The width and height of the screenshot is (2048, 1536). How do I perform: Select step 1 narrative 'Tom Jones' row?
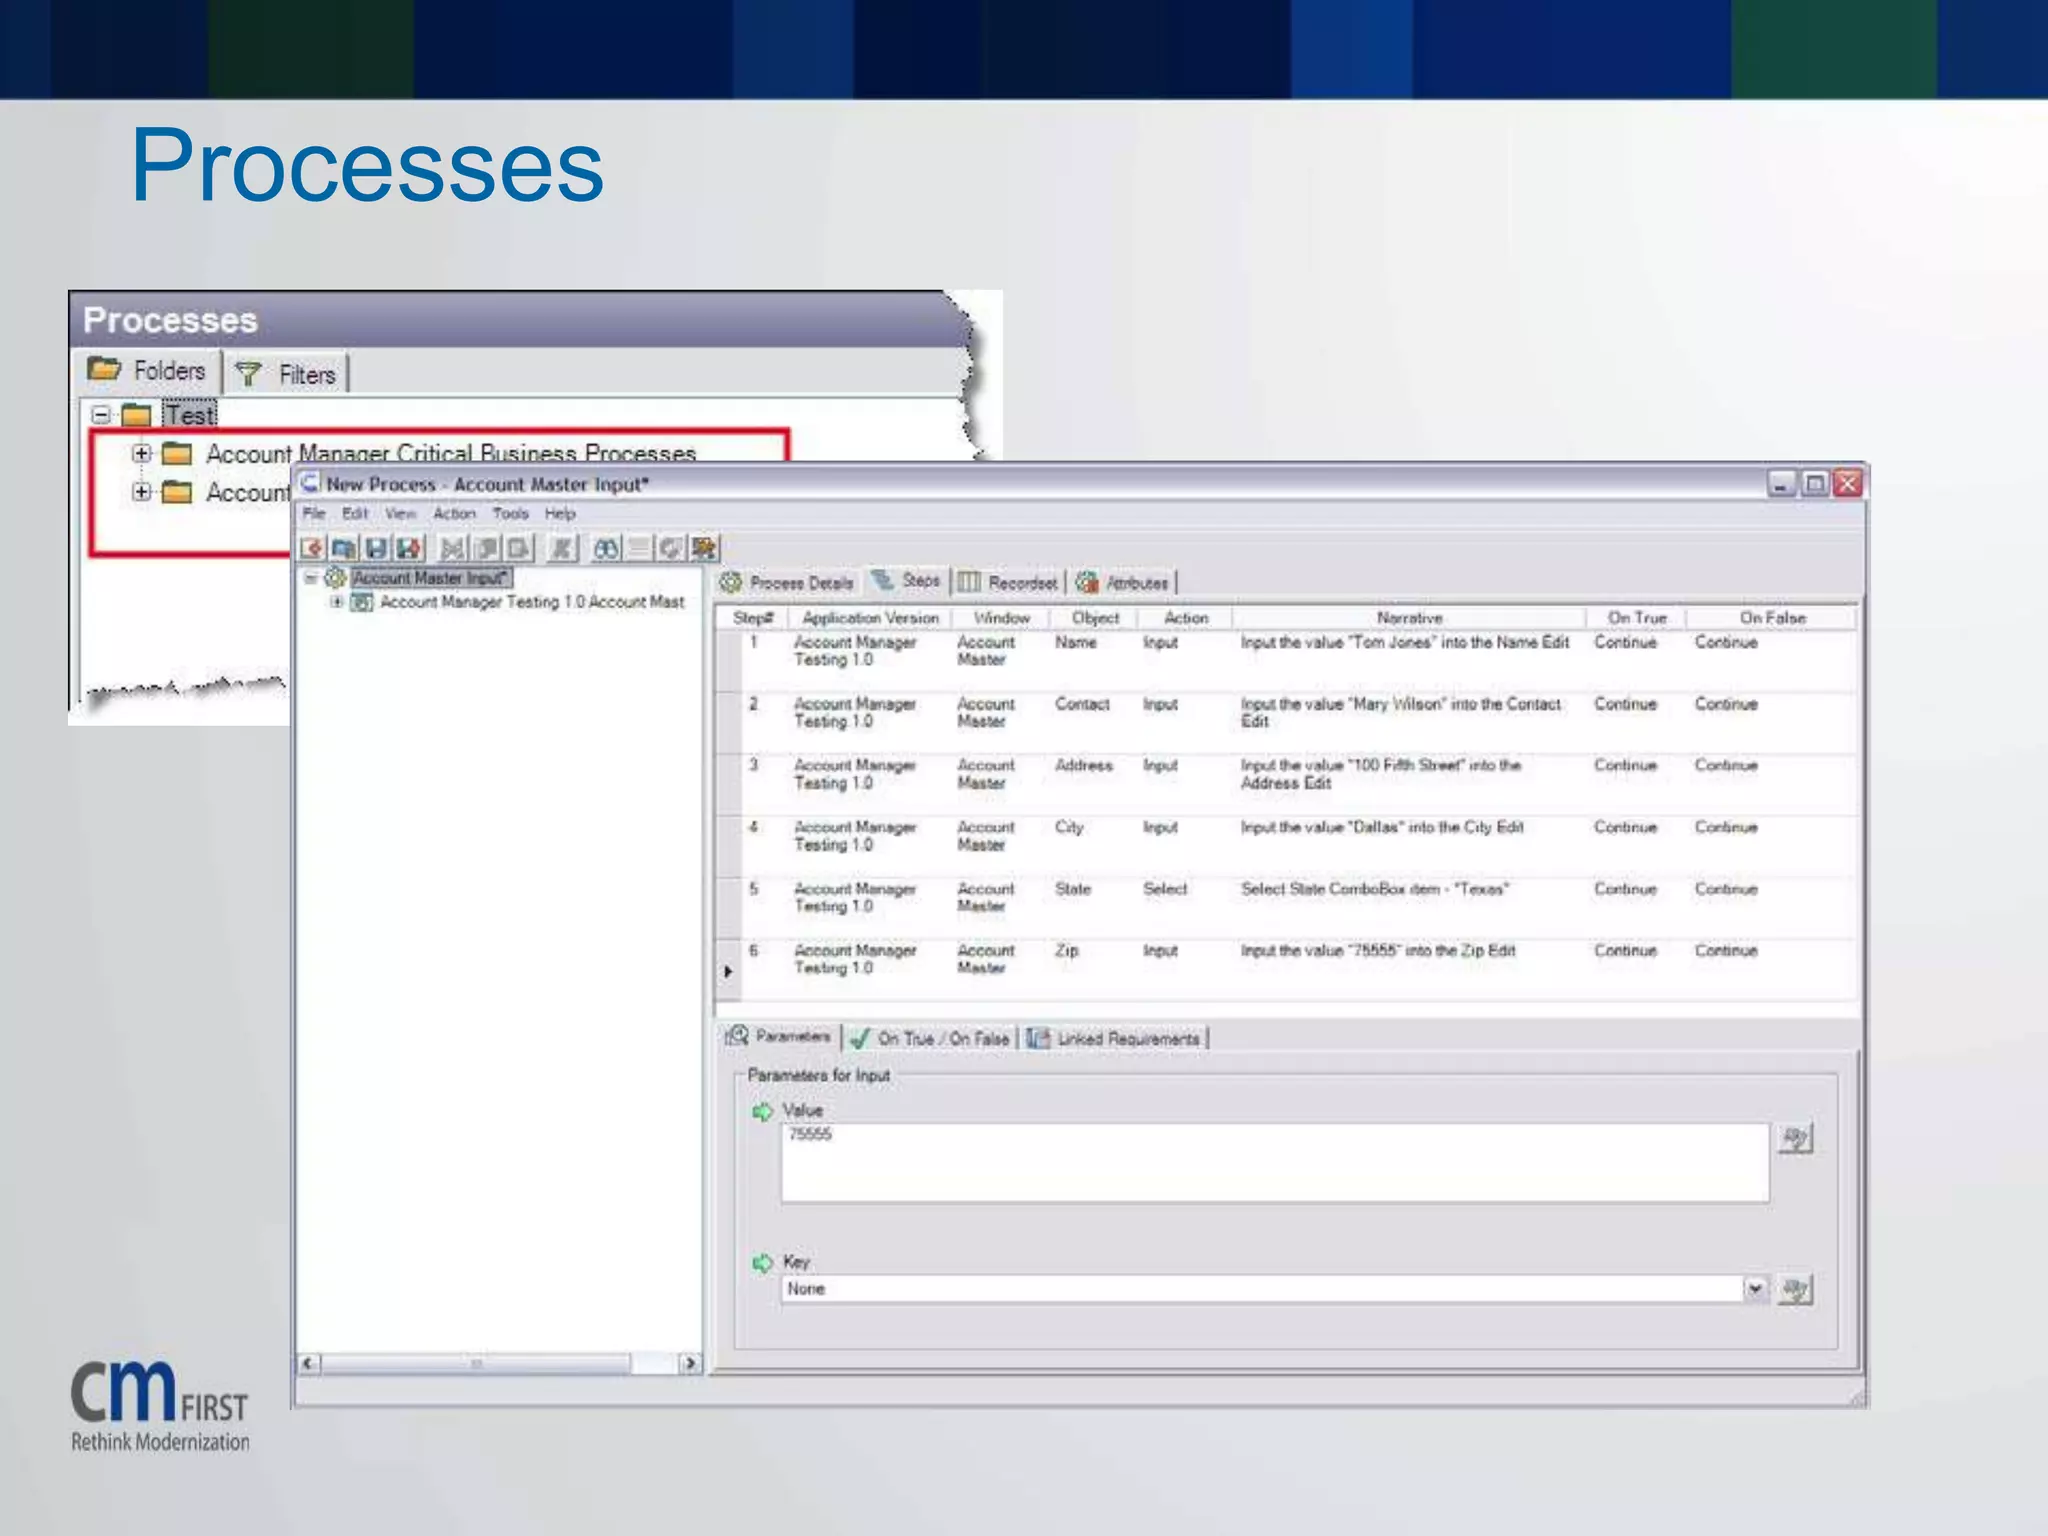tap(1405, 643)
